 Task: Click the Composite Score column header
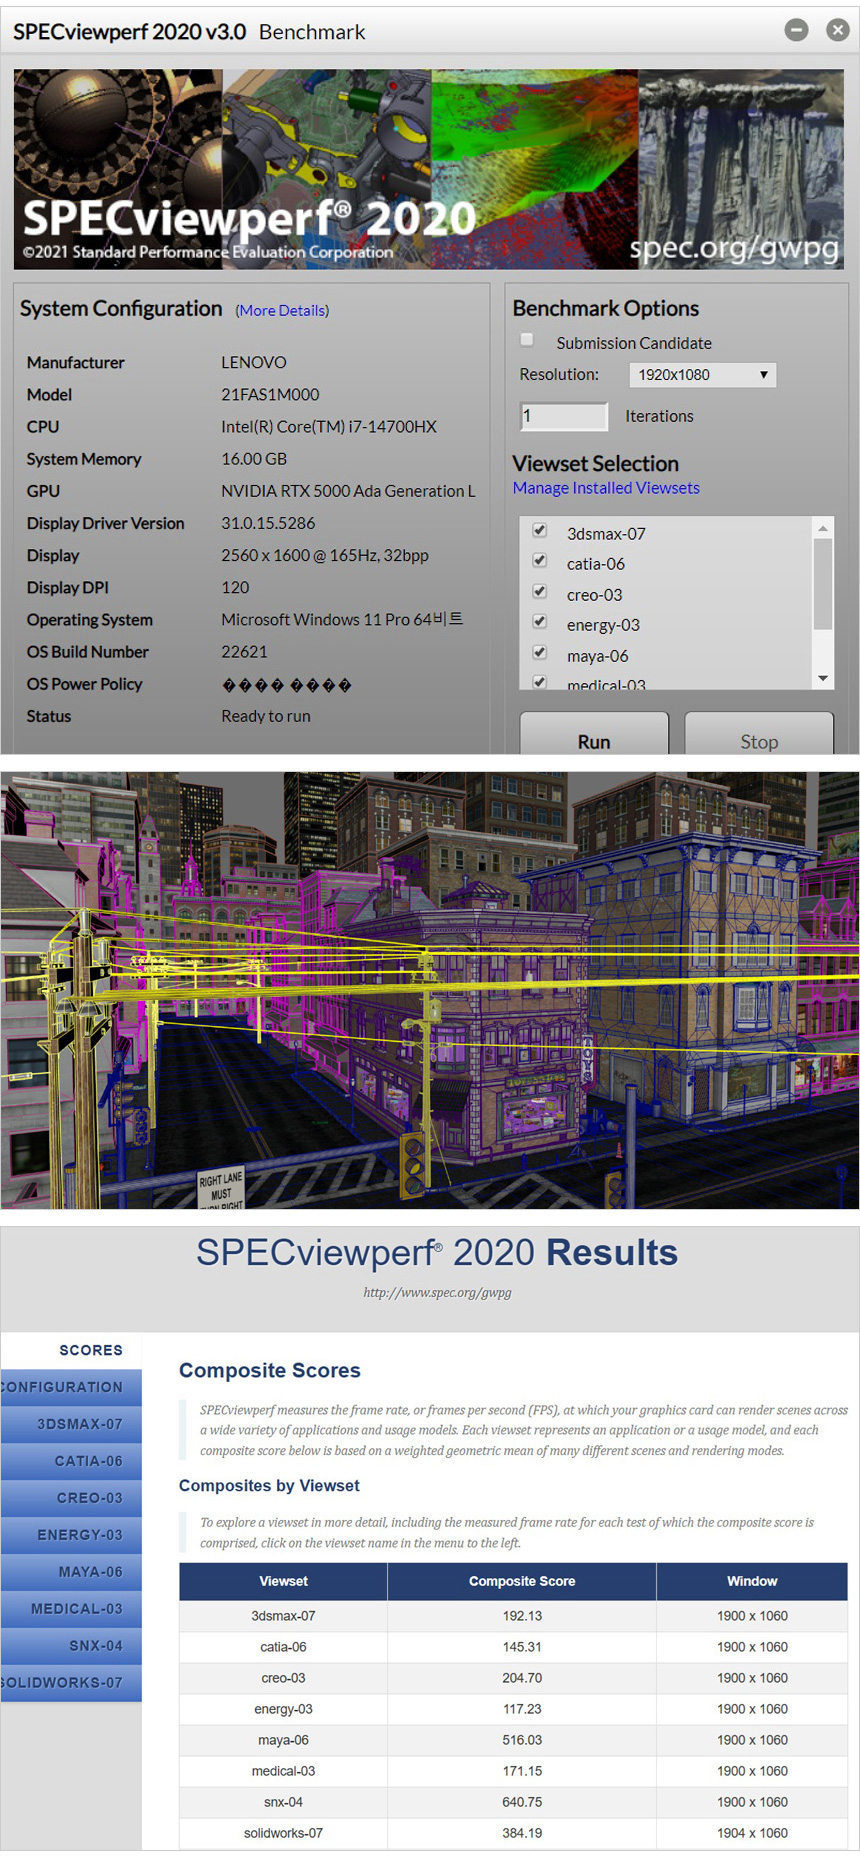[x=522, y=1581]
